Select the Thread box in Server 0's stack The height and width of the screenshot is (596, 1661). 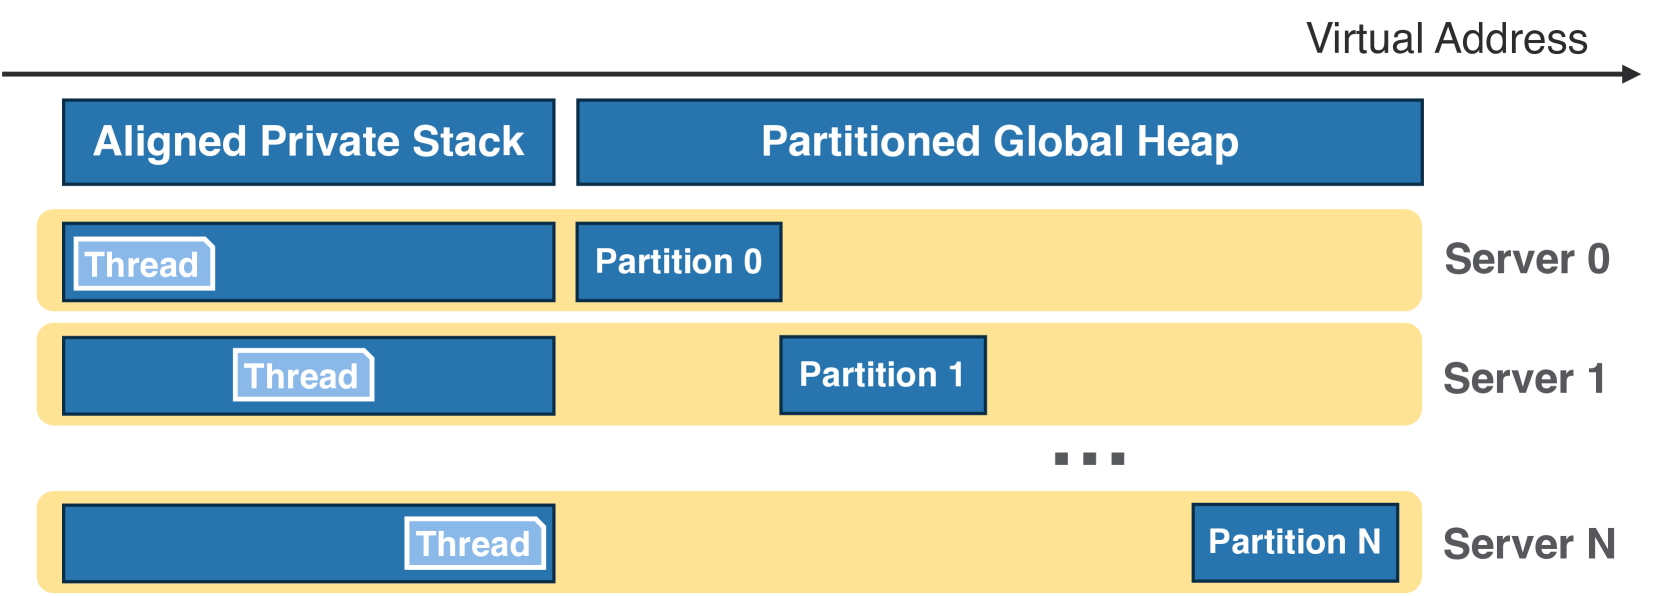point(143,264)
